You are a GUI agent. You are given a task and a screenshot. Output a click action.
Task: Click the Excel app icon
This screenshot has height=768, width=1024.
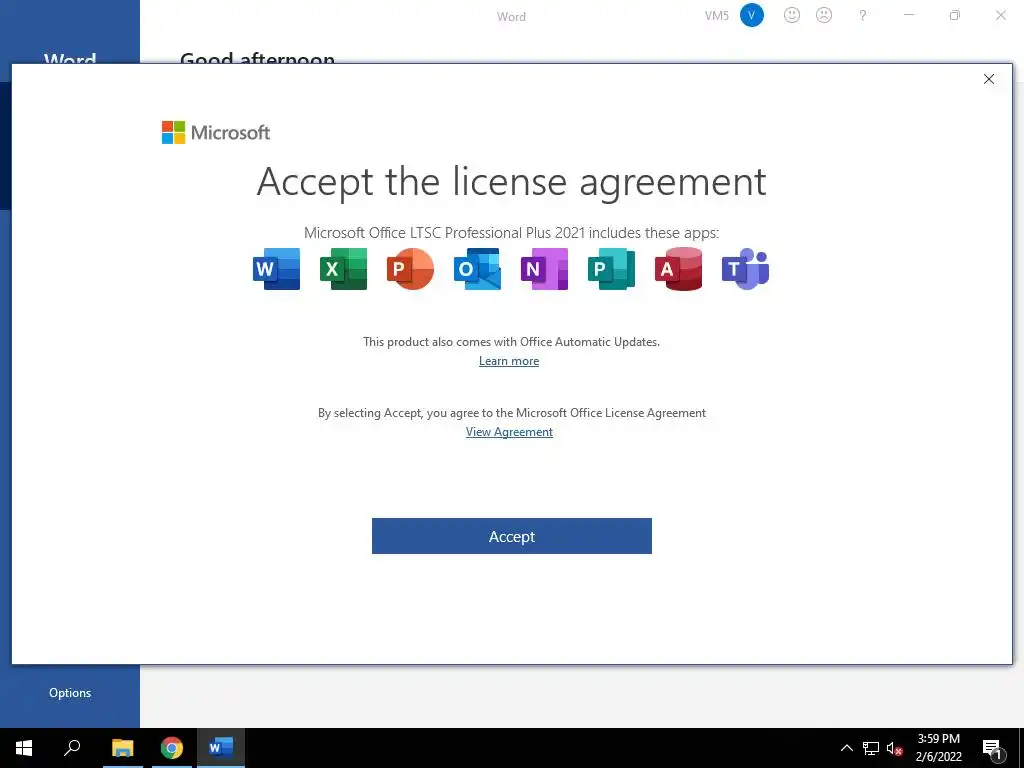[344, 269]
